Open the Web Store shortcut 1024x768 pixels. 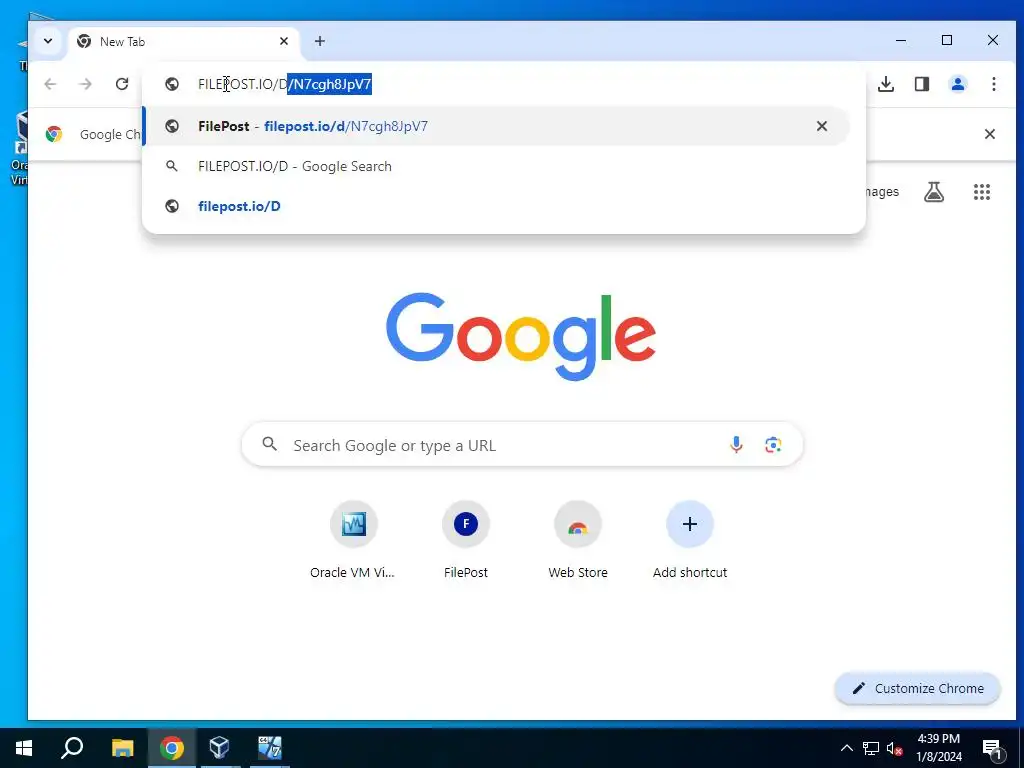point(578,540)
